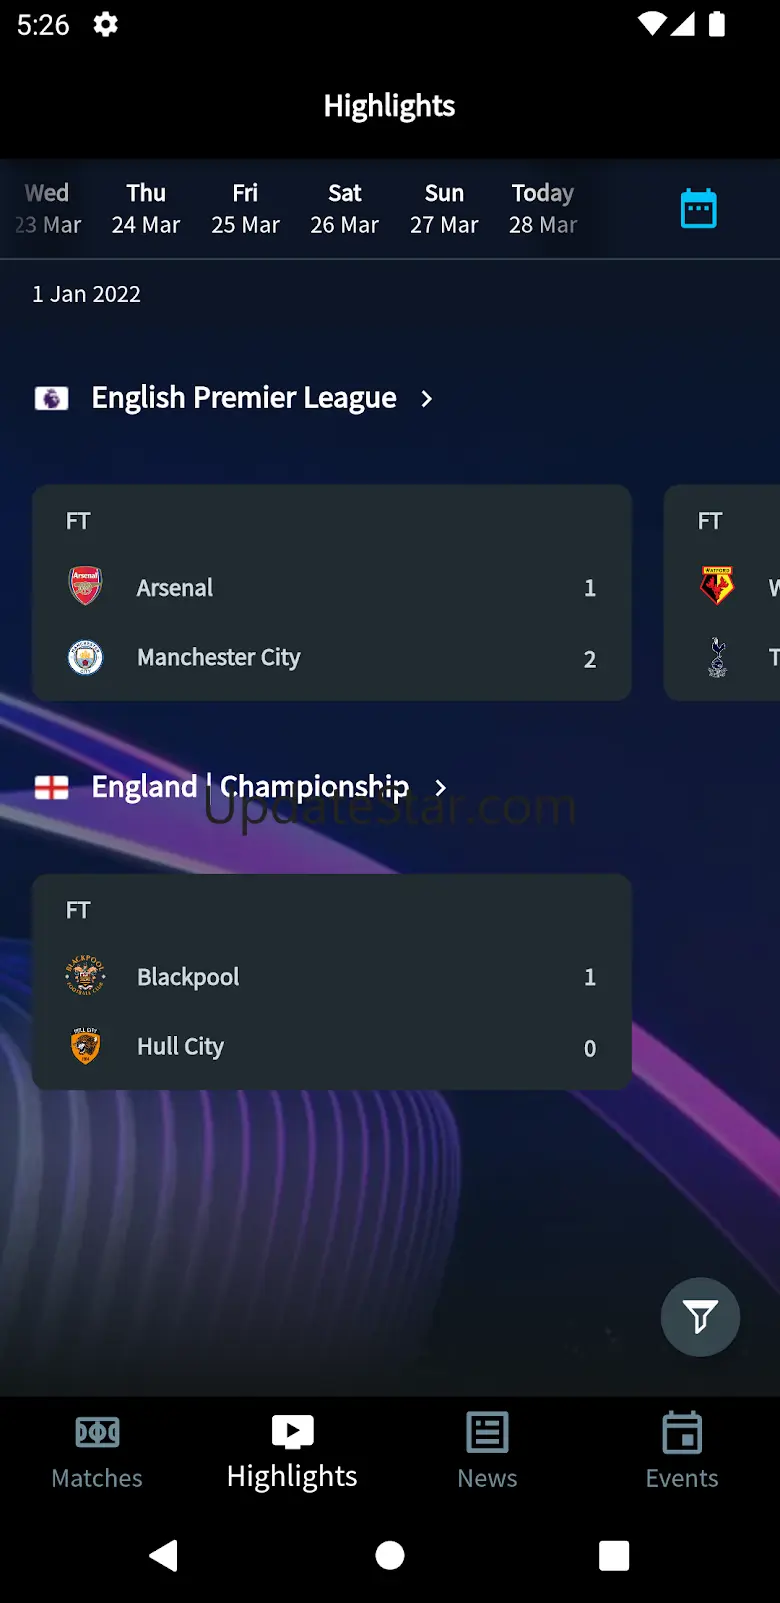Tap the Blackpool club crest

click(x=85, y=976)
